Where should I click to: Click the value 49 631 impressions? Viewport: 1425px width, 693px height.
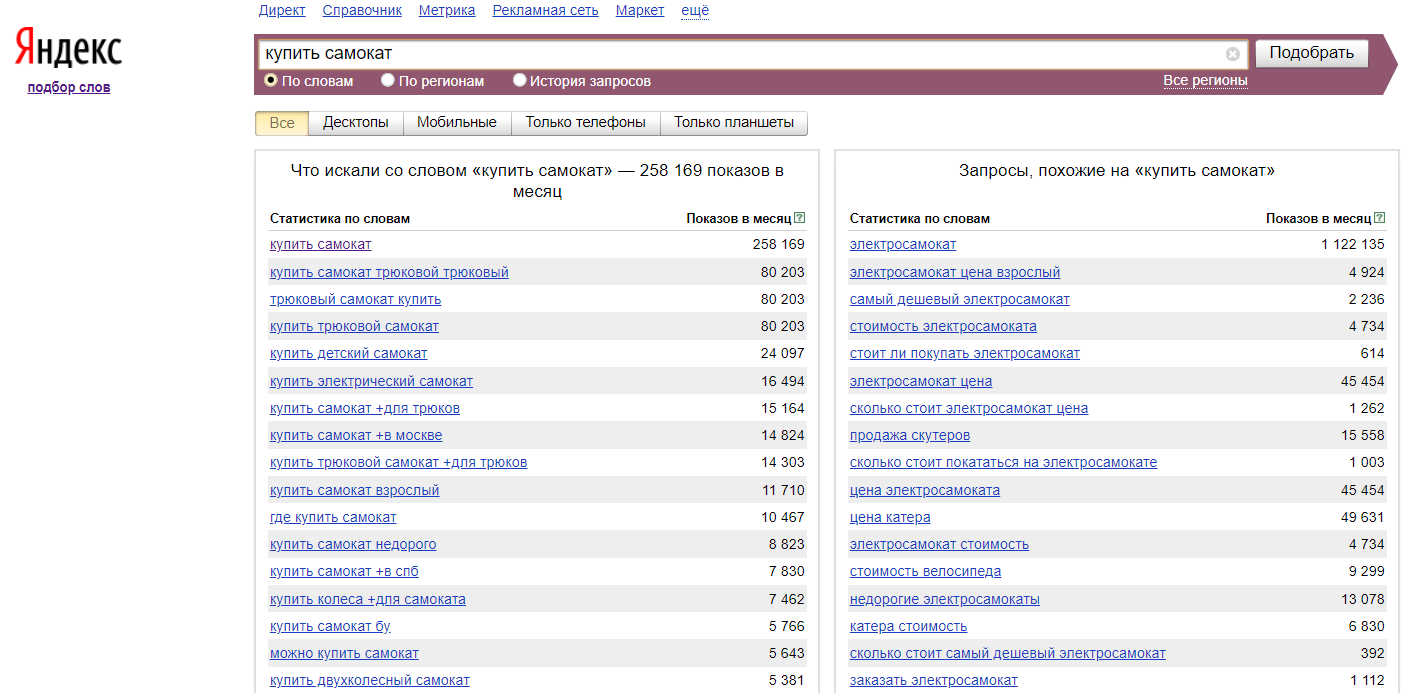(1363, 517)
